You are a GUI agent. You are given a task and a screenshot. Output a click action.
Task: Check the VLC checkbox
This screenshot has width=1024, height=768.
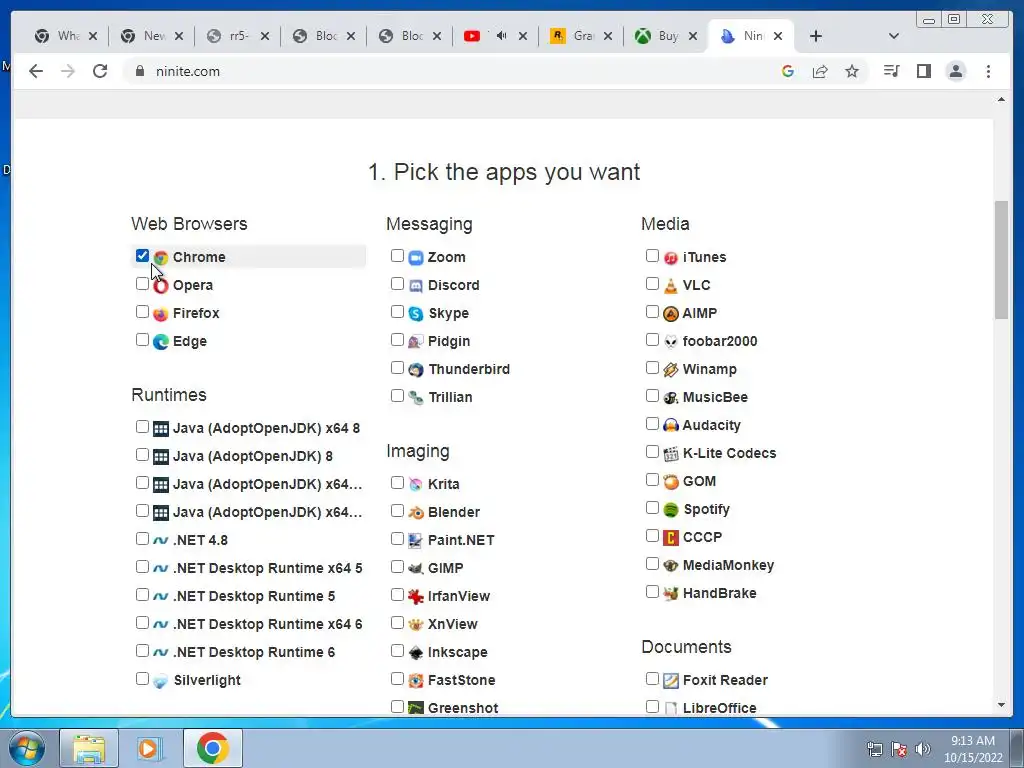click(652, 283)
